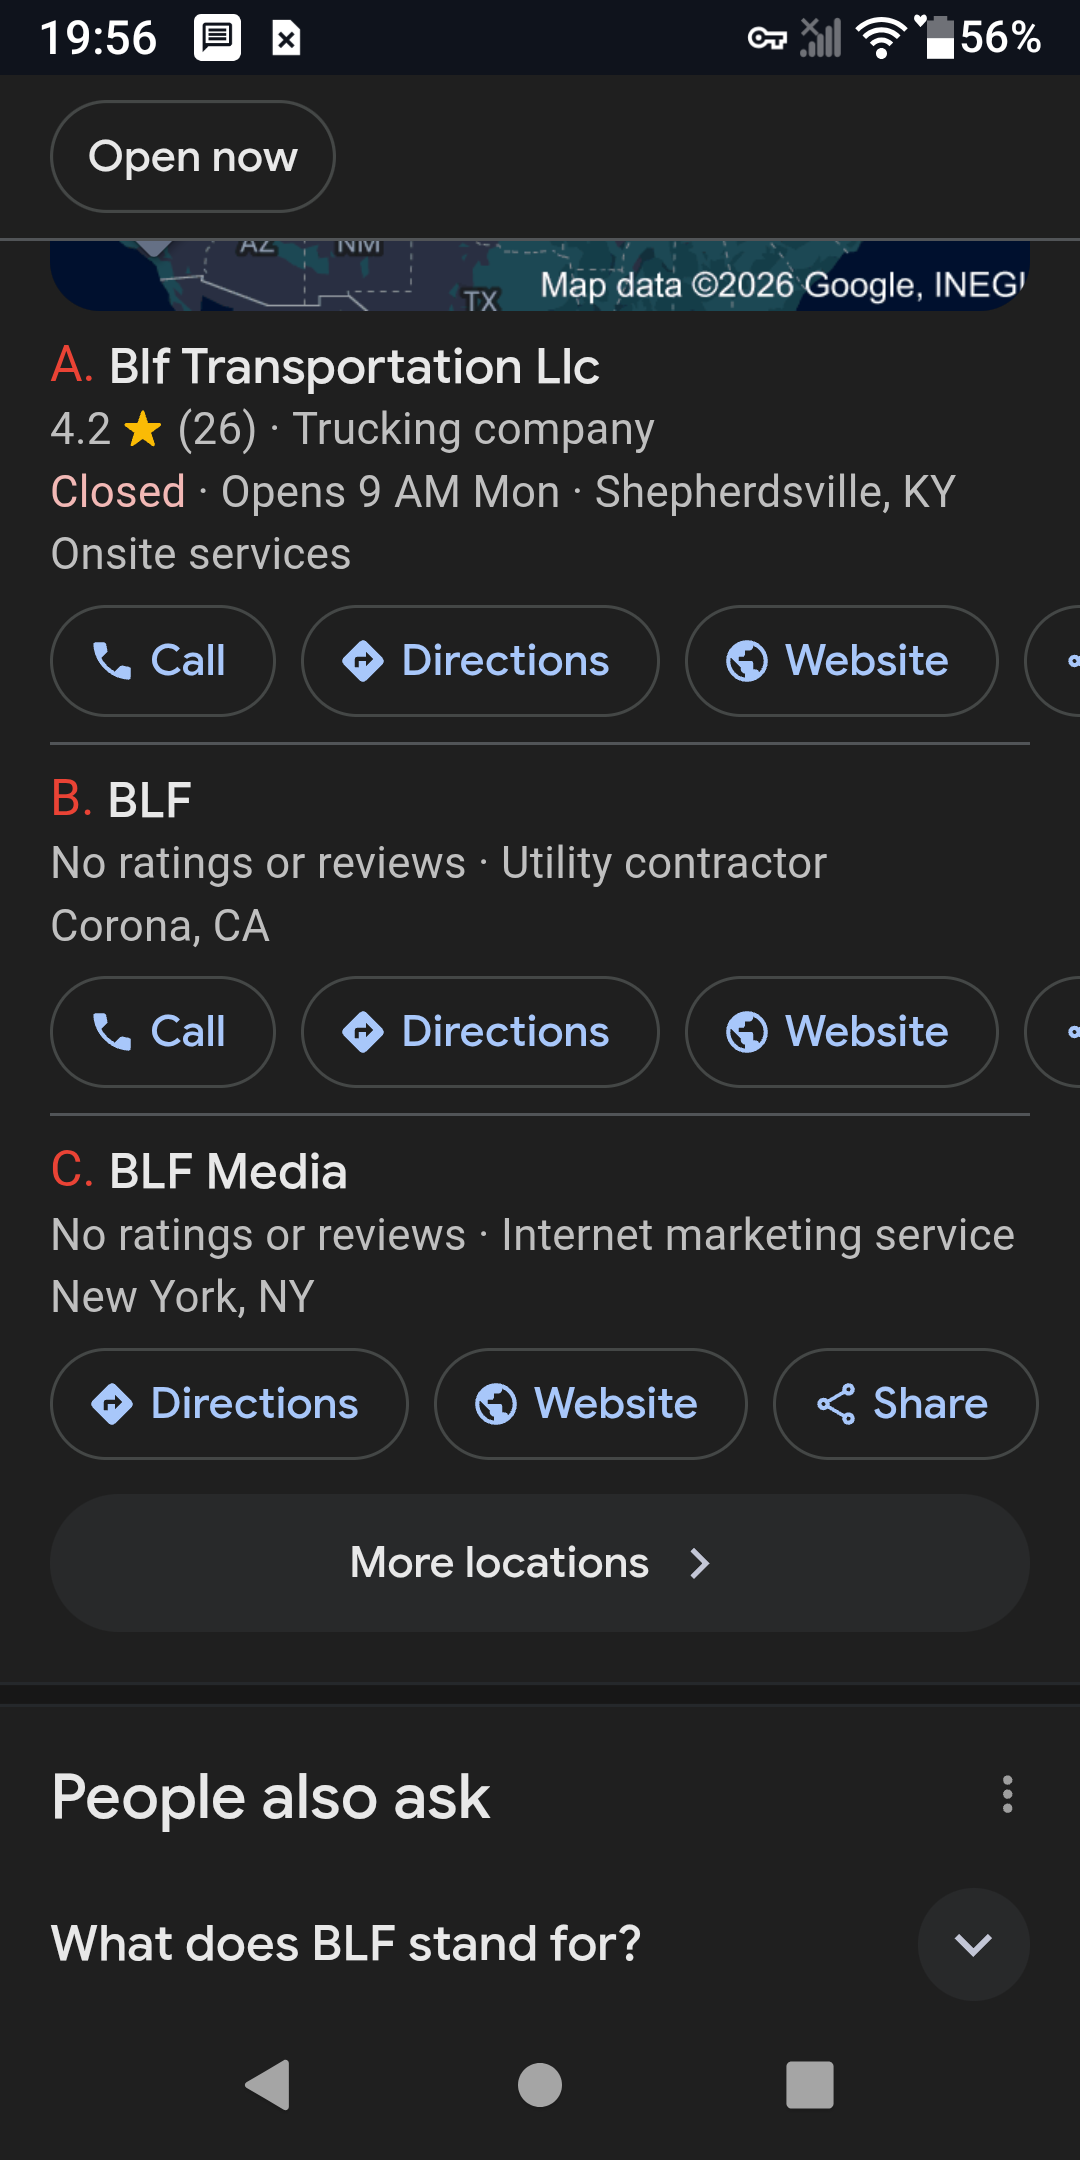Open Website globe icon for Blf Transportation
Viewport: 1080px width, 2160px height.
coord(747,661)
